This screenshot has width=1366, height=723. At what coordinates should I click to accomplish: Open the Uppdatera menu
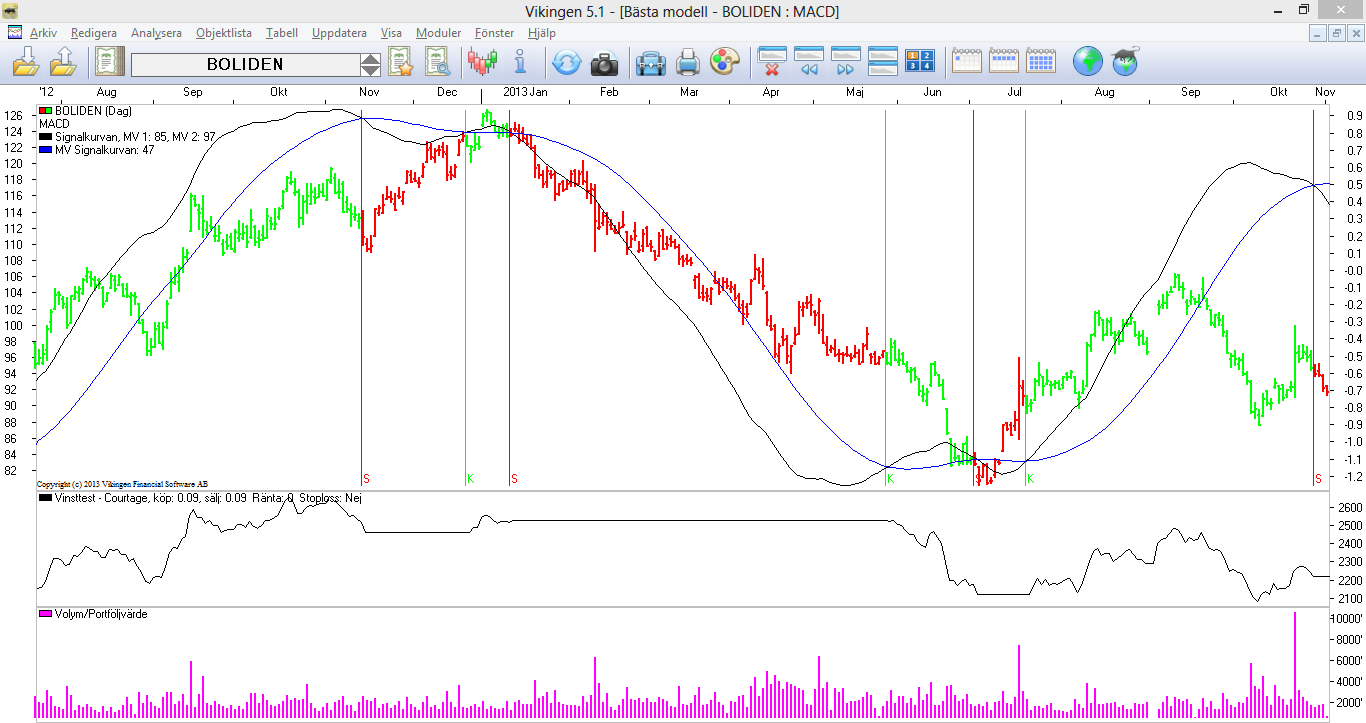(x=339, y=33)
